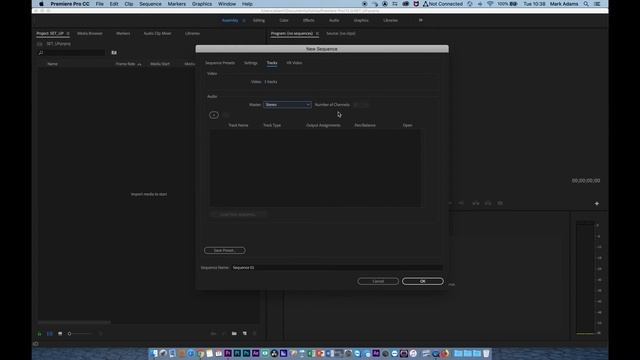The image size is (640, 360).
Task: Click the Clear trash icon in Project panel
Action: click(x=255, y=333)
